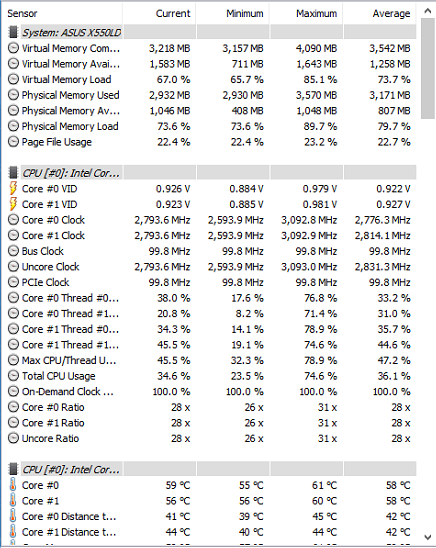Collapse the first CPU [#0]: Intel Cor... group

coord(72,173)
